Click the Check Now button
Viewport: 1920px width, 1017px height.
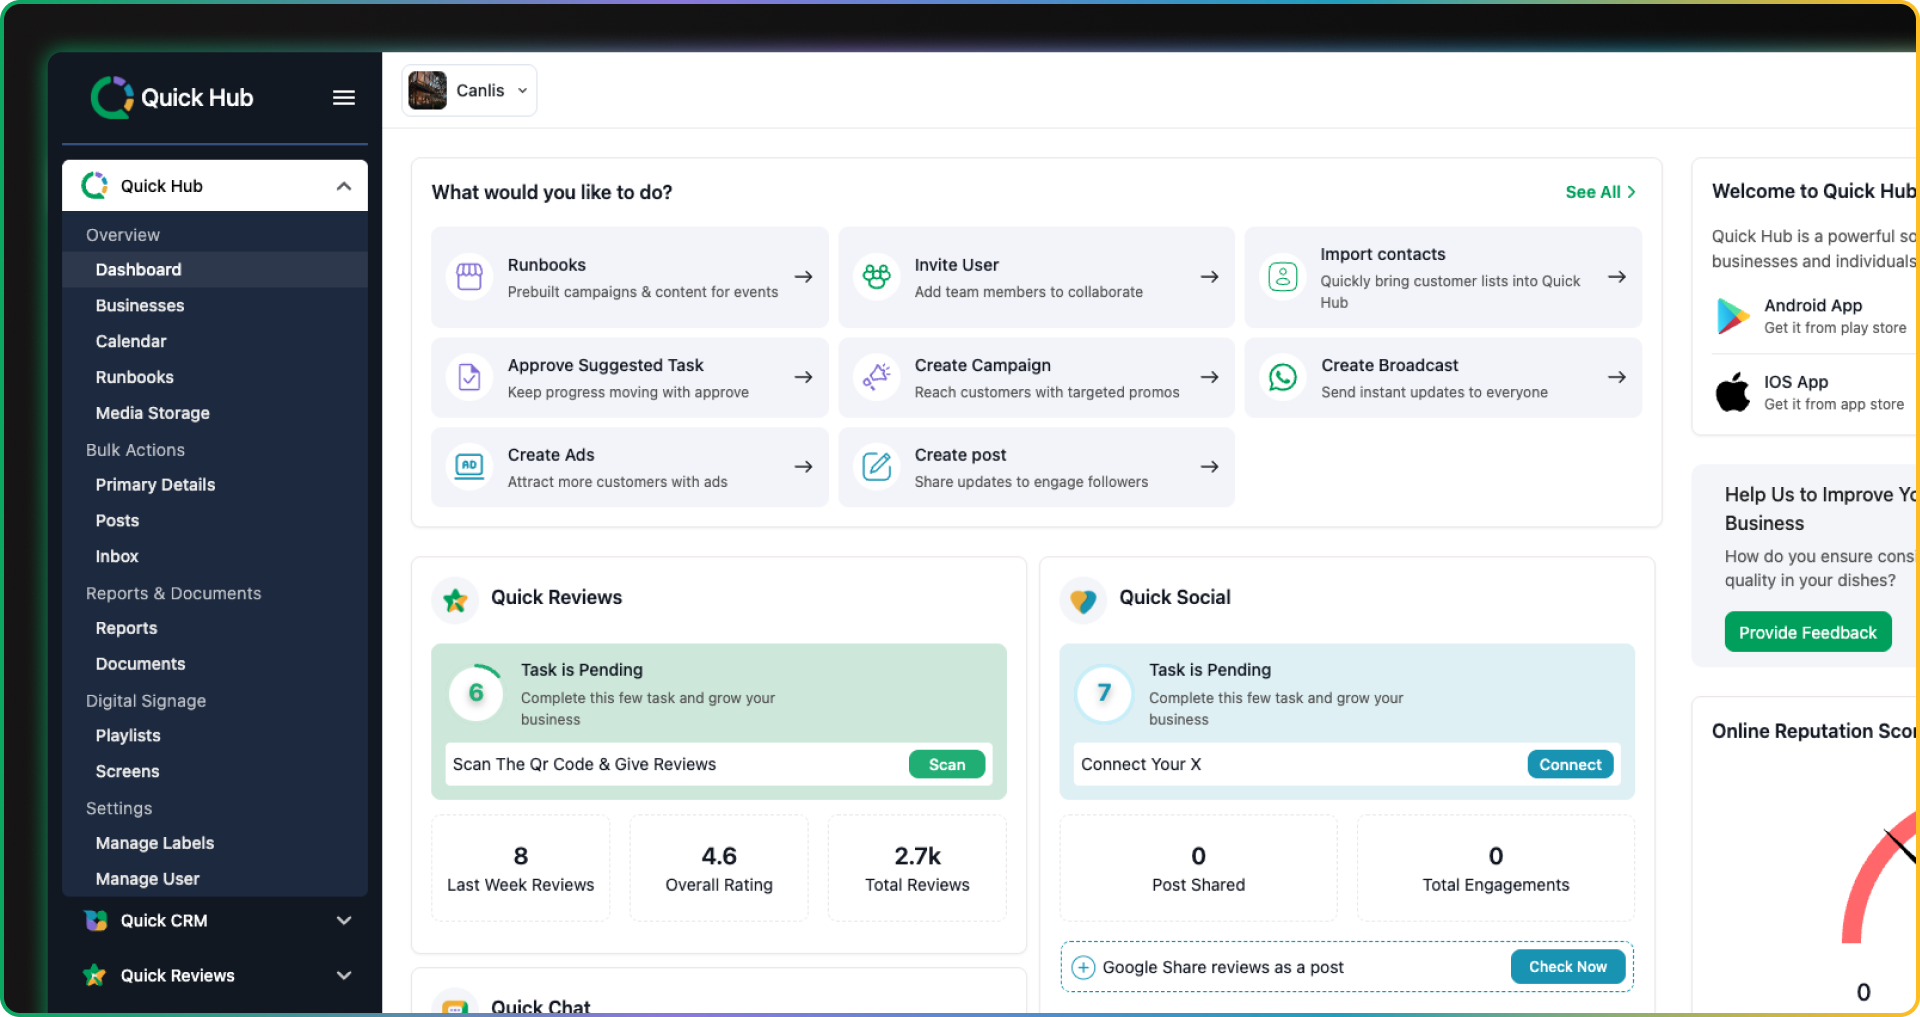tap(1567, 967)
